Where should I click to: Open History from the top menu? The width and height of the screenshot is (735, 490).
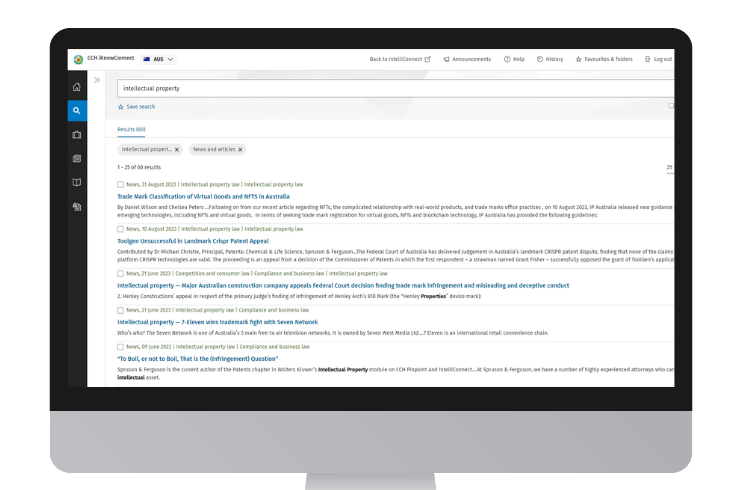(x=550, y=59)
